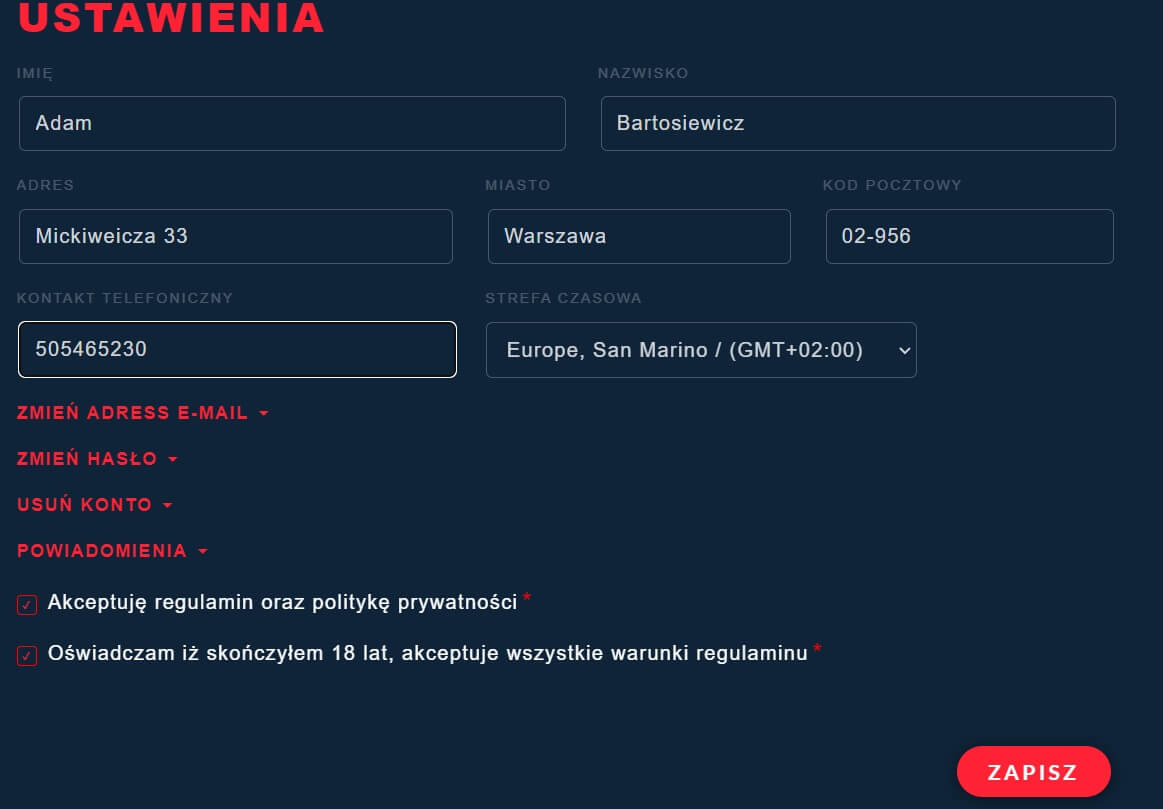The height and width of the screenshot is (809, 1163).
Task: Expand Zmień adress e-mail section
Action: (133, 413)
